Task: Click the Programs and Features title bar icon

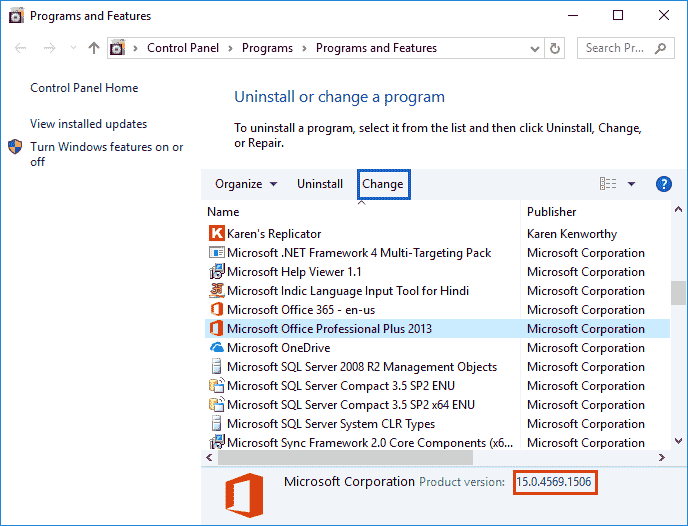Action: 16,16
